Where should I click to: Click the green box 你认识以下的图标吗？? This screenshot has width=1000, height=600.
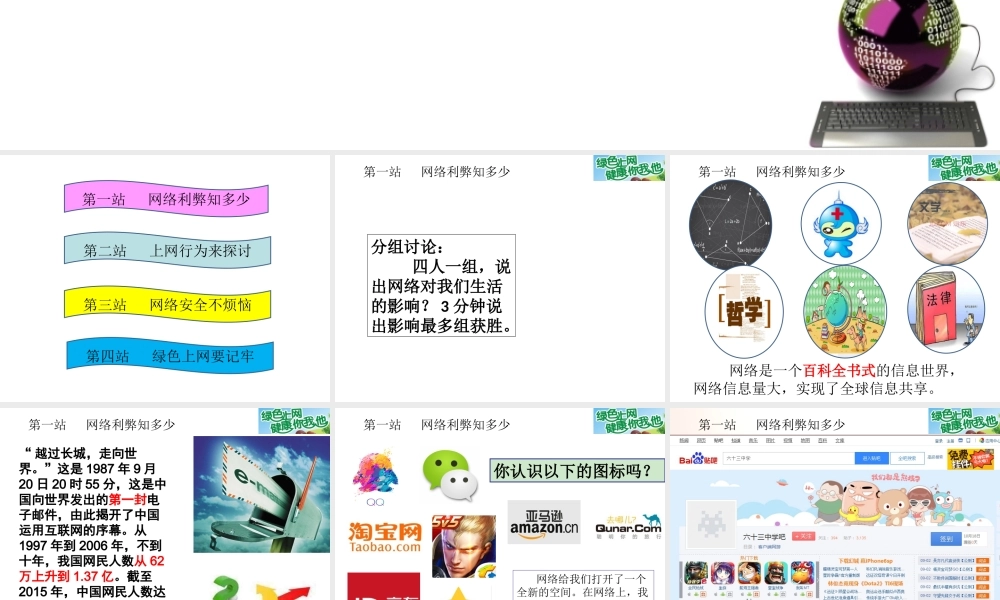pos(577,471)
